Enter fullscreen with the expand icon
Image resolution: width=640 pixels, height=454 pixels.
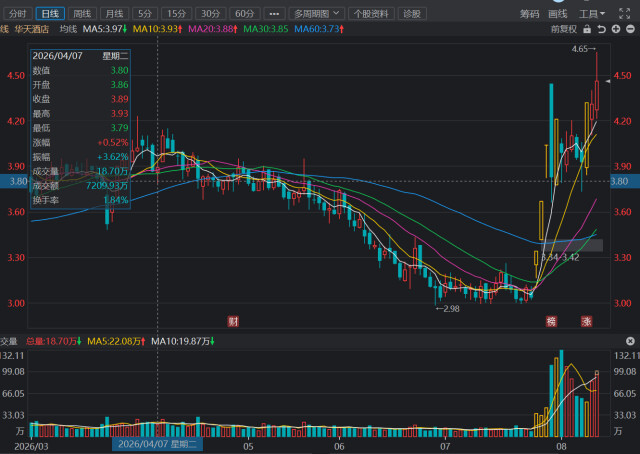[624, 13]
